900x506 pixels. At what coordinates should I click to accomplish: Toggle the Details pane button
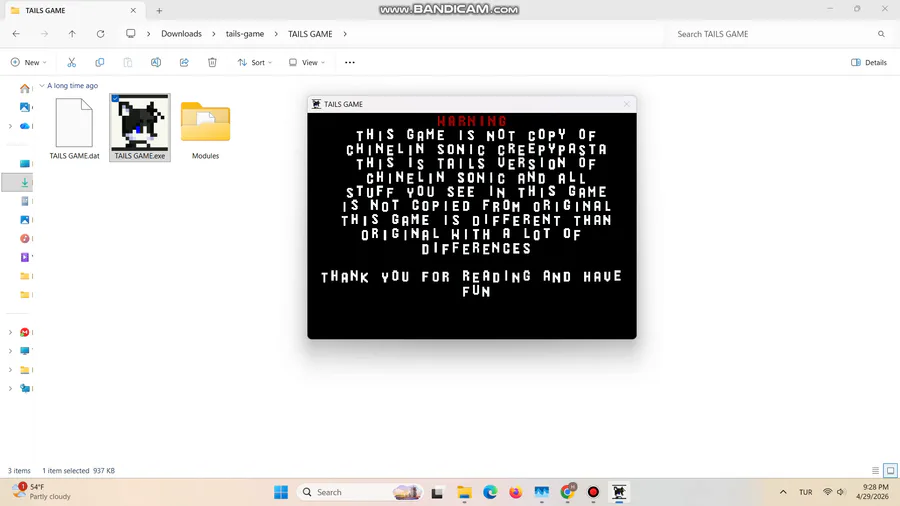click(869, 63)
